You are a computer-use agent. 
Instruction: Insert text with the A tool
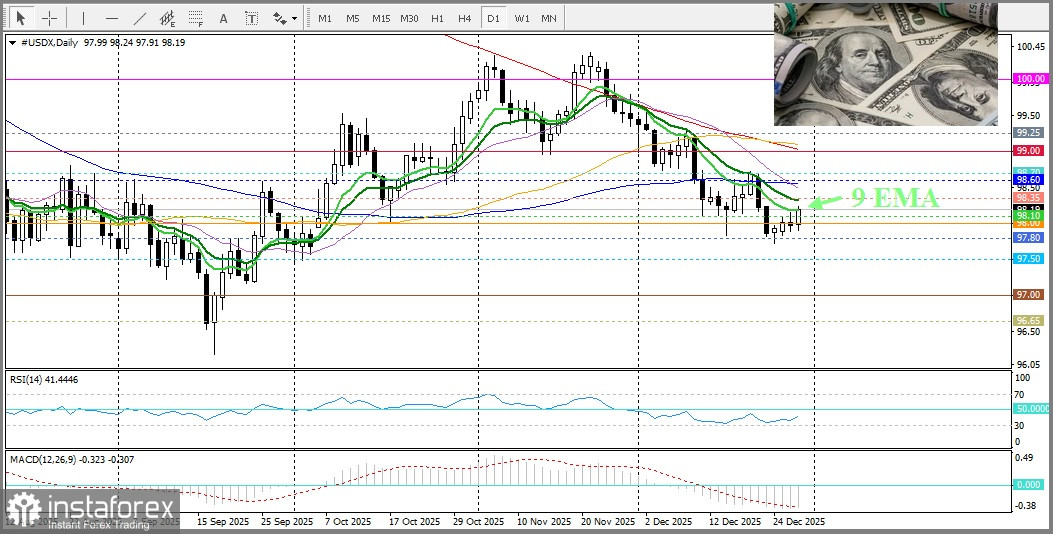(x=223, y=18)
